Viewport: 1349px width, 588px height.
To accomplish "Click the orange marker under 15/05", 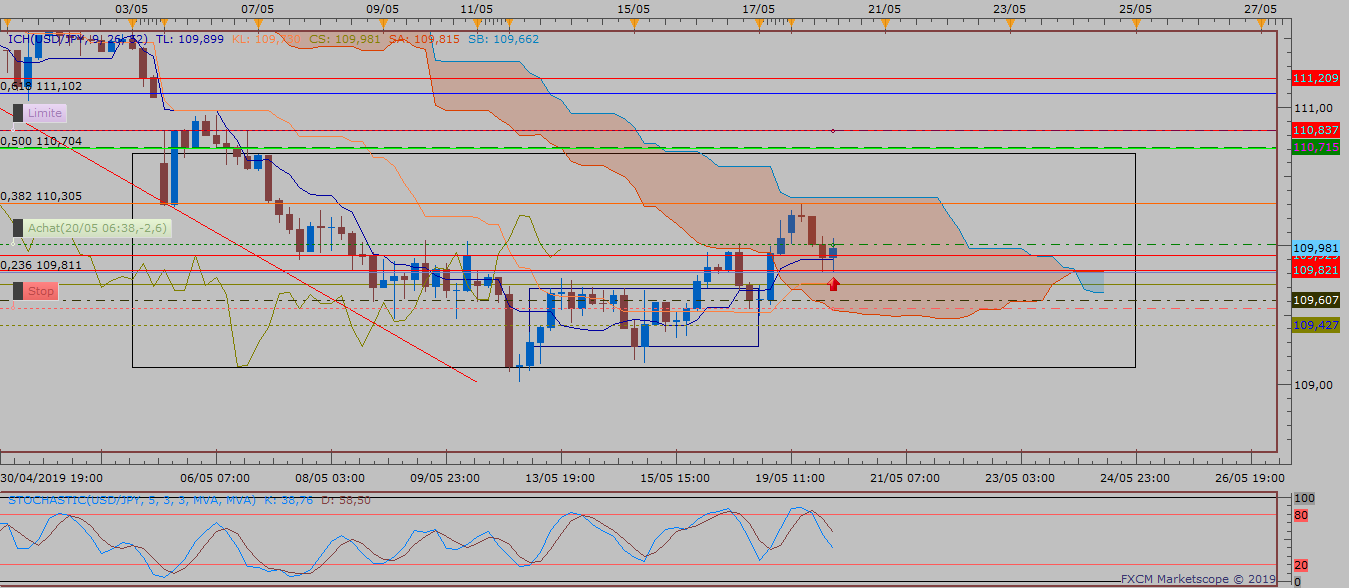I will pos(634,22).
